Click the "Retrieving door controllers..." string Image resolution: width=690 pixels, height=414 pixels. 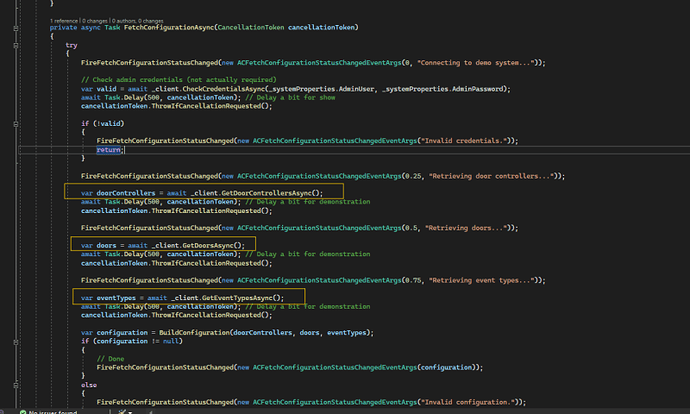[x=491, y=176]
